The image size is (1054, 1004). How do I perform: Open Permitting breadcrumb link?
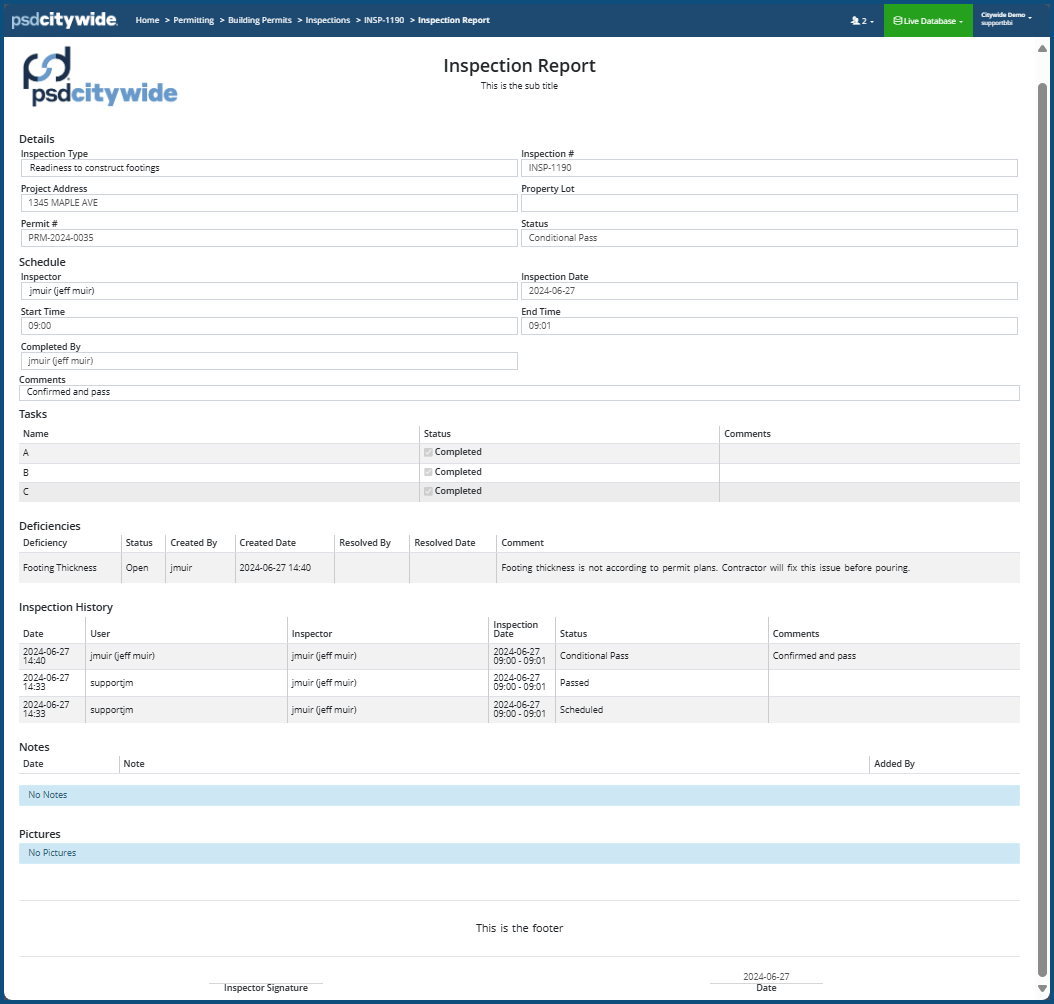click(194, 20)
